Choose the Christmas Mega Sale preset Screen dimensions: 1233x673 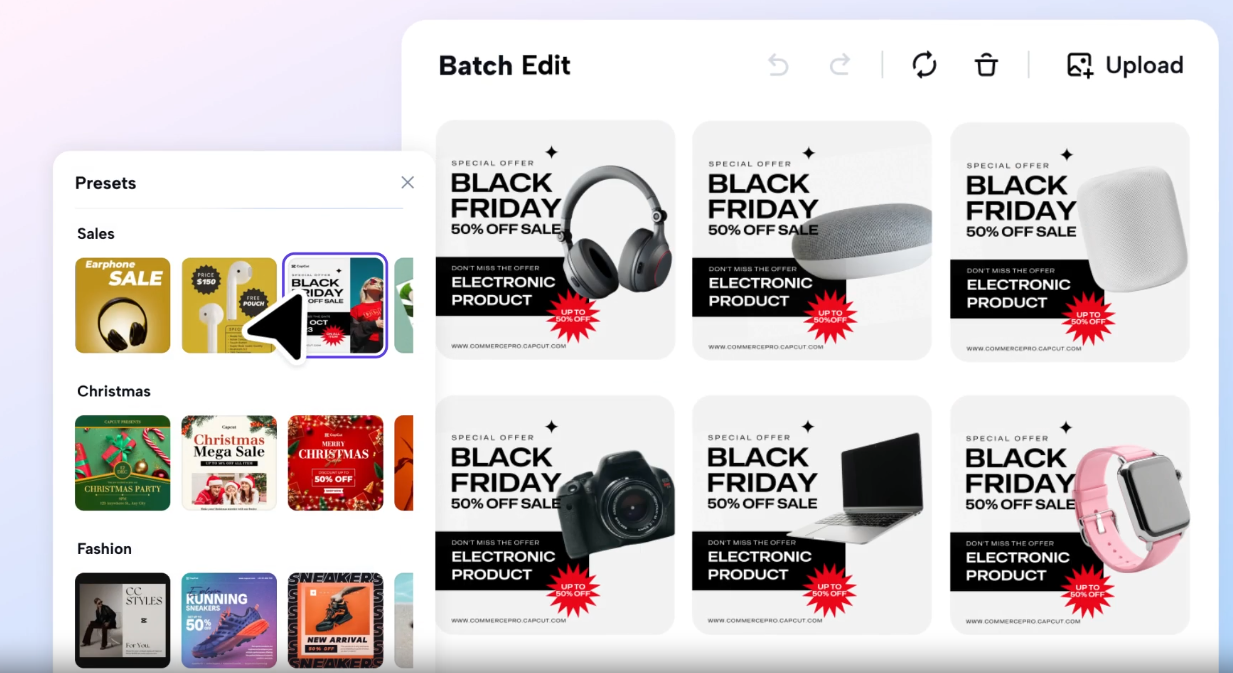coord(229,463)
